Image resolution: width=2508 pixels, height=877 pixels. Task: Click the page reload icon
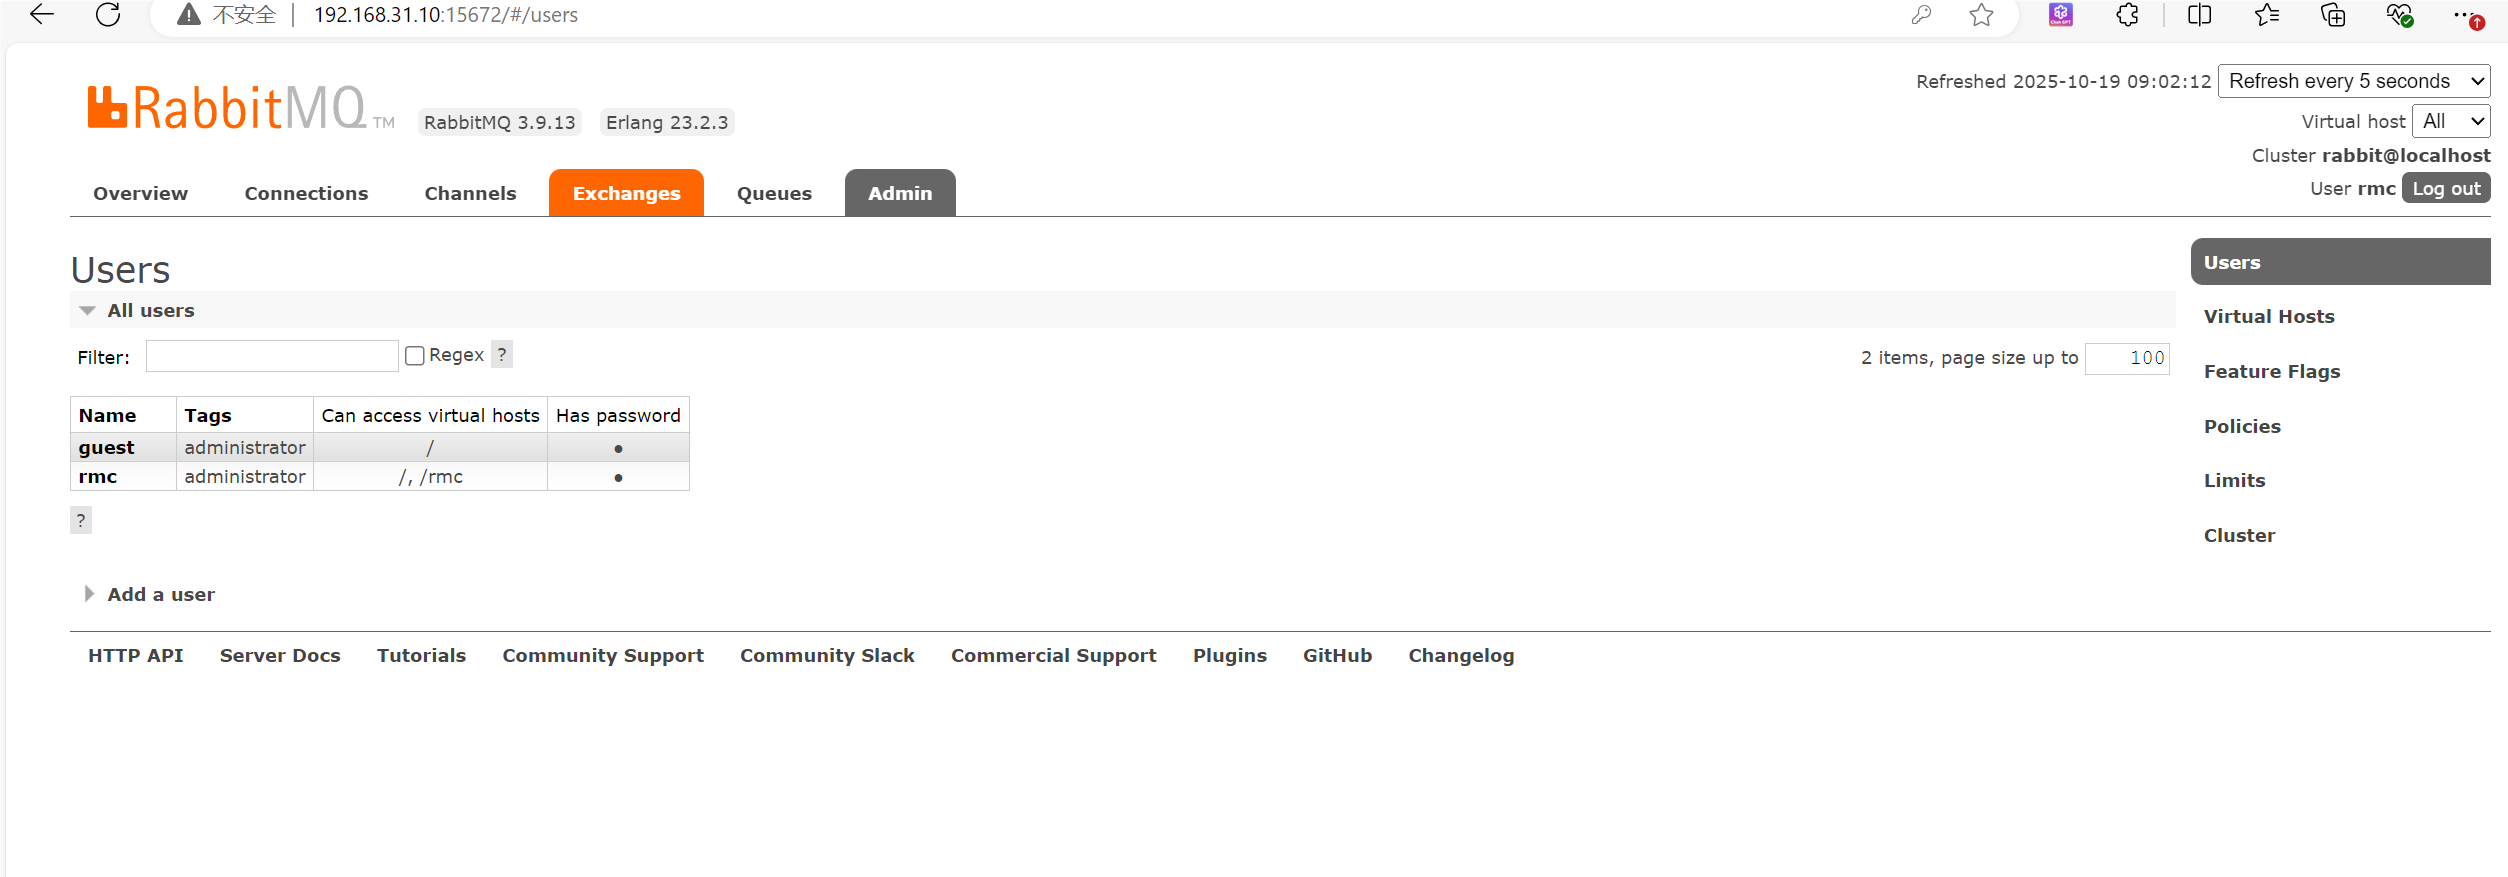click(x=108, y=15)
